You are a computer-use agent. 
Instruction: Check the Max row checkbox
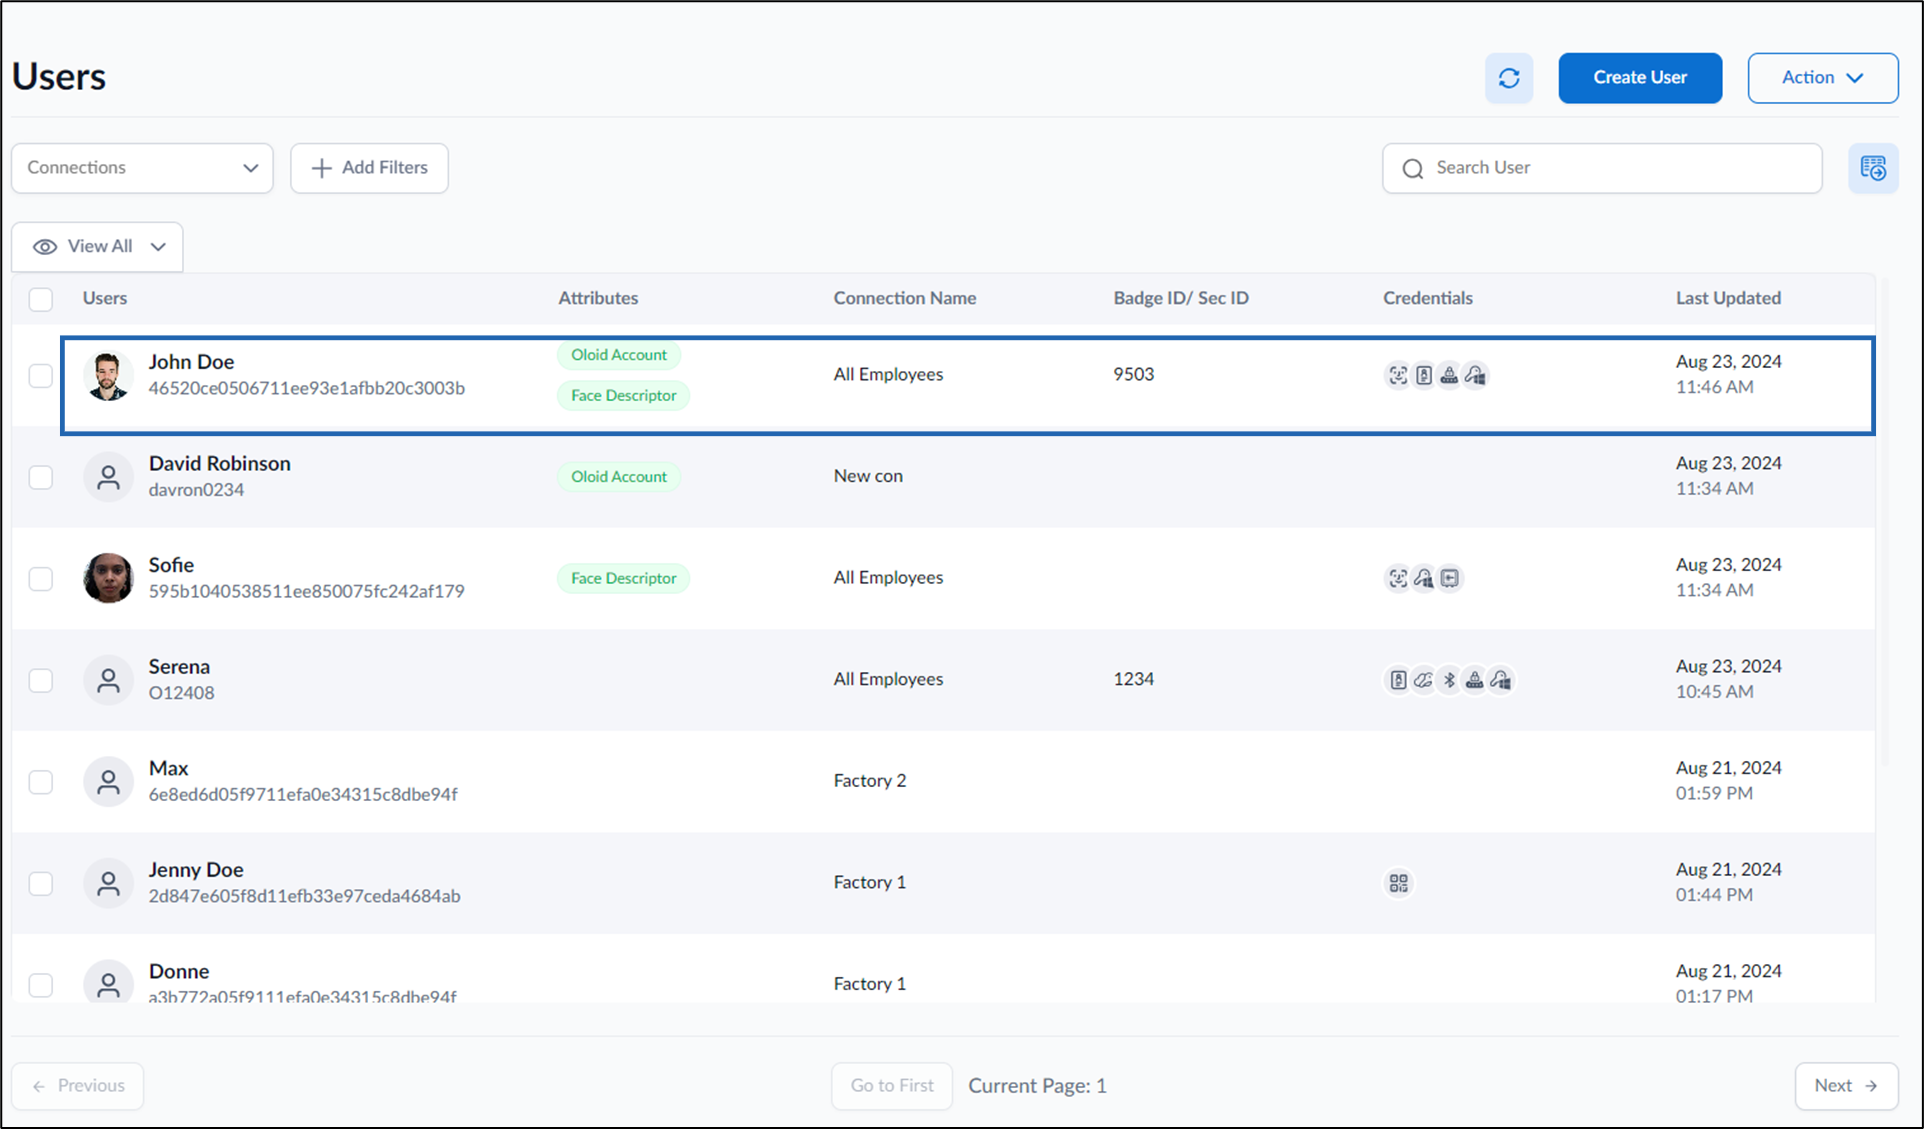(41, 781)
